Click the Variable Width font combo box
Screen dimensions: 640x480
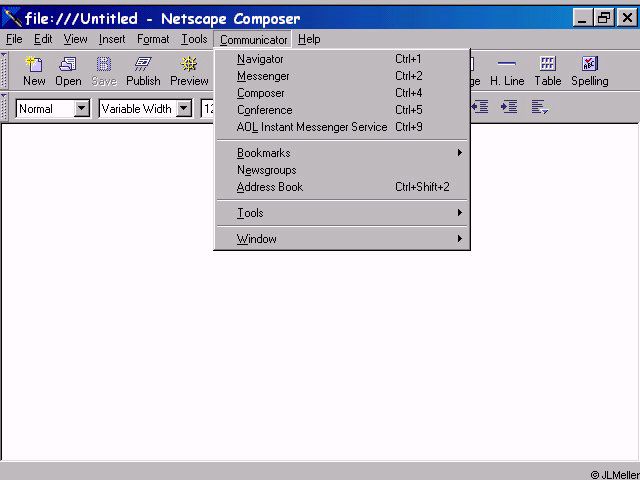145,109
